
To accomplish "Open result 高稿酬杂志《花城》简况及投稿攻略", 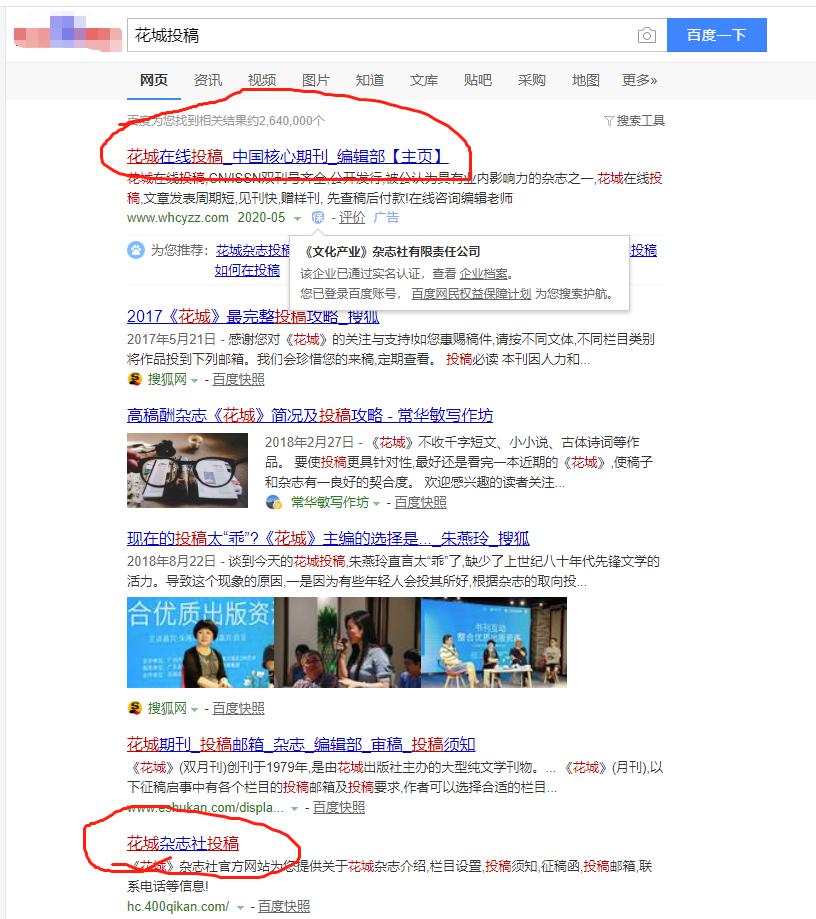I will point(310,416).
